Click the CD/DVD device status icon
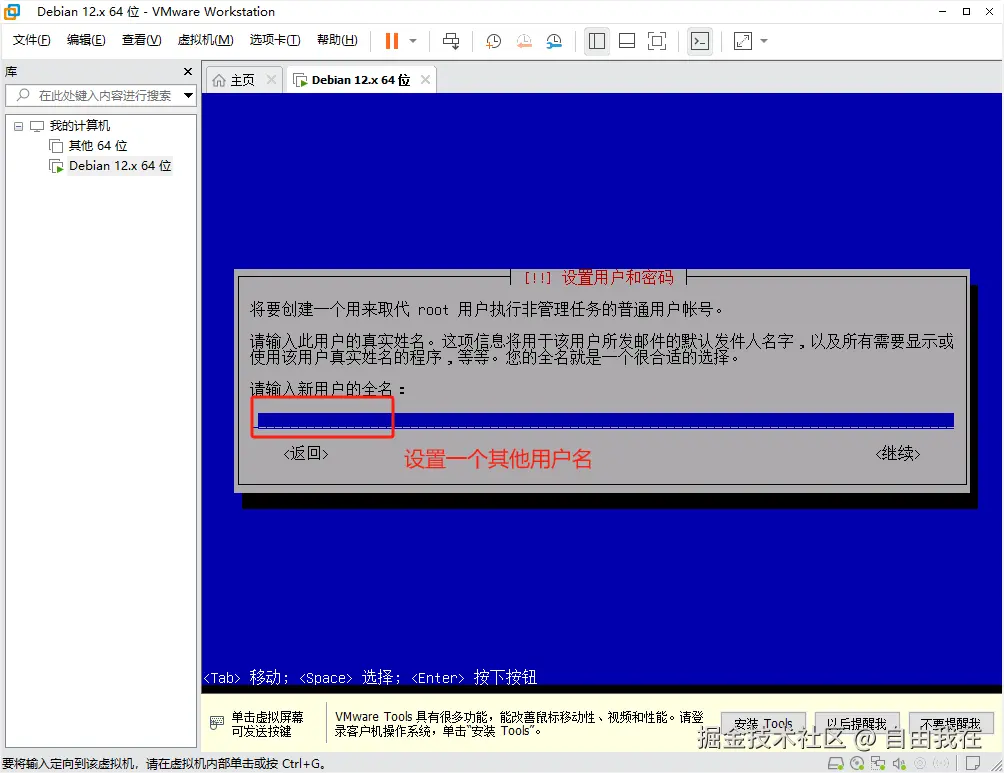 (x=857, y=763)
